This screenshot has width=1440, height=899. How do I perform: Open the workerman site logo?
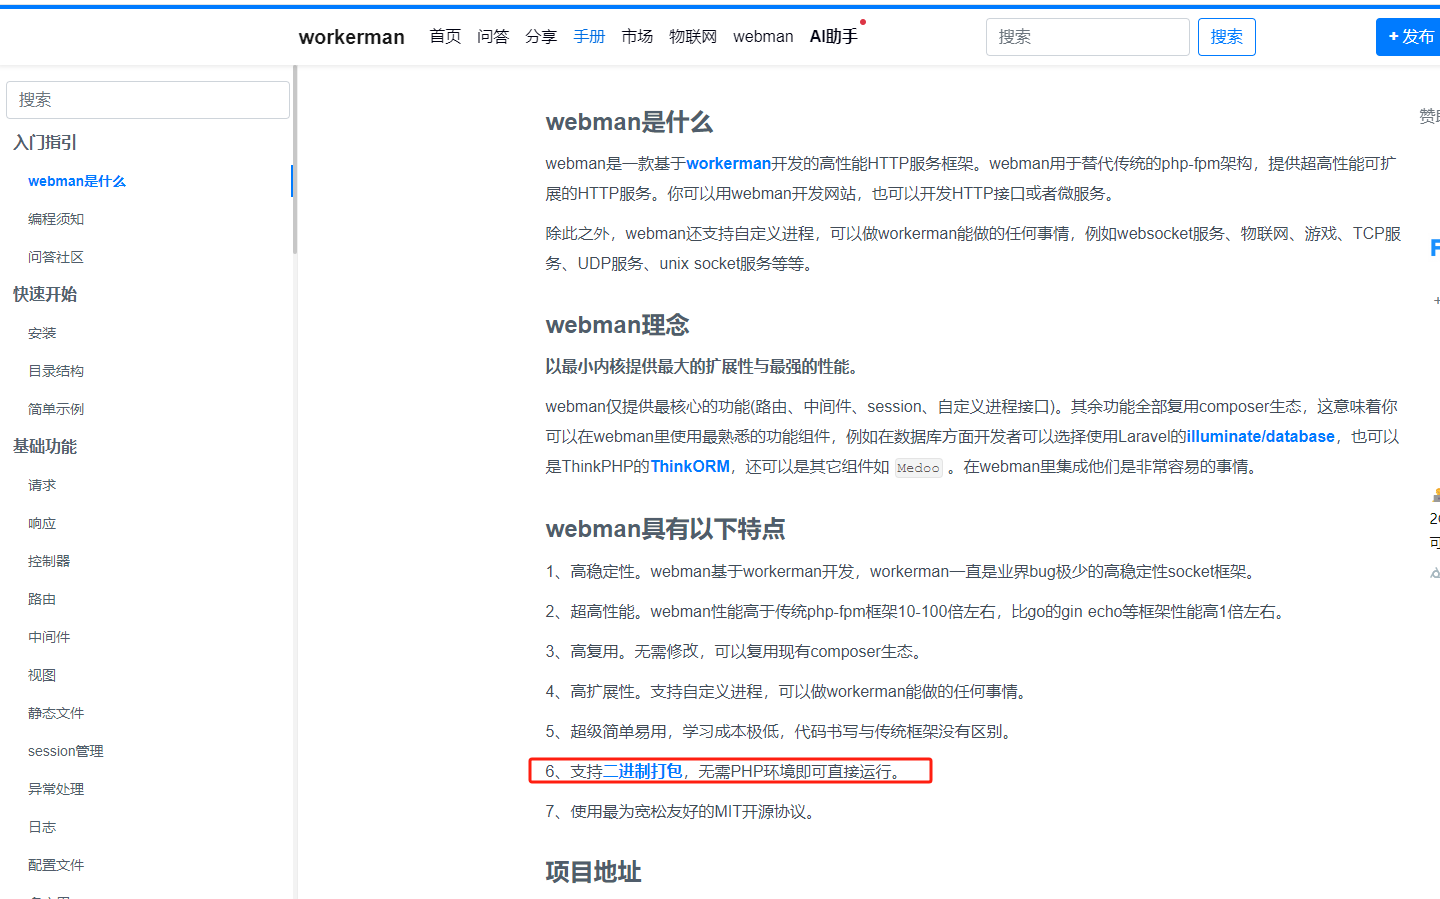pyautogui.click(x=351, y=37)
